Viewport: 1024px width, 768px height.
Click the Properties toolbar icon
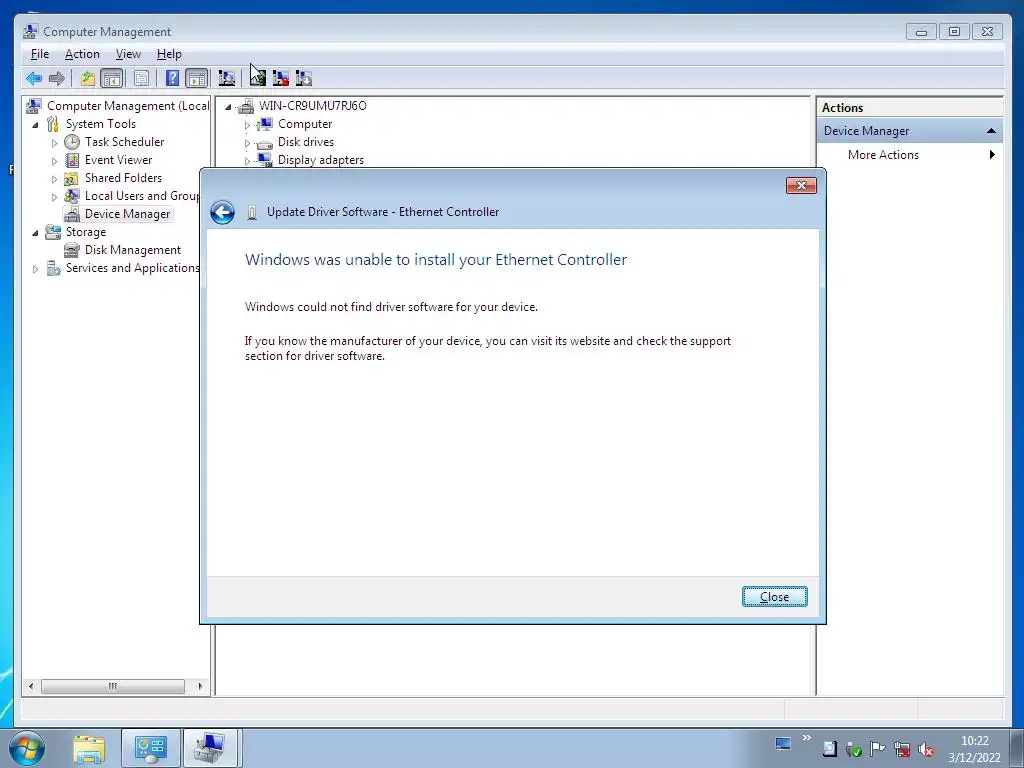141,78
